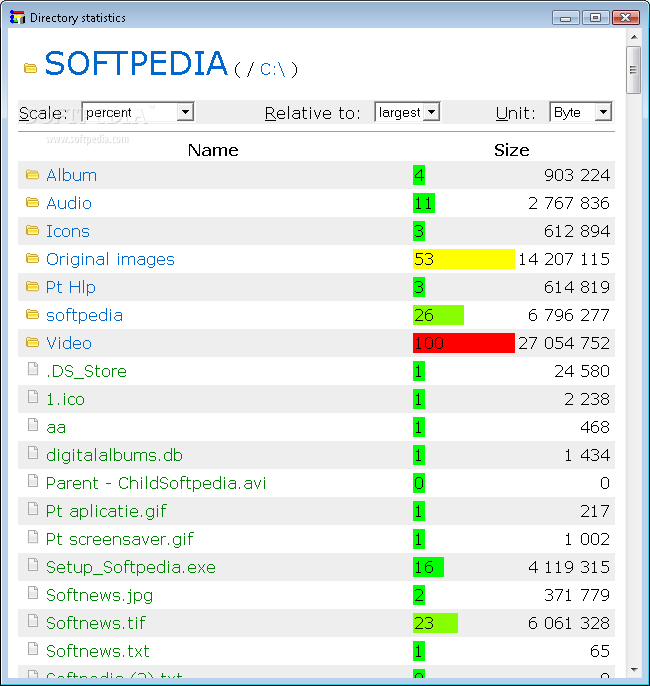This screenshot has height=686, width=650.
Task: Click the Pt screensaver.gif file name
Action: point(120,539)
